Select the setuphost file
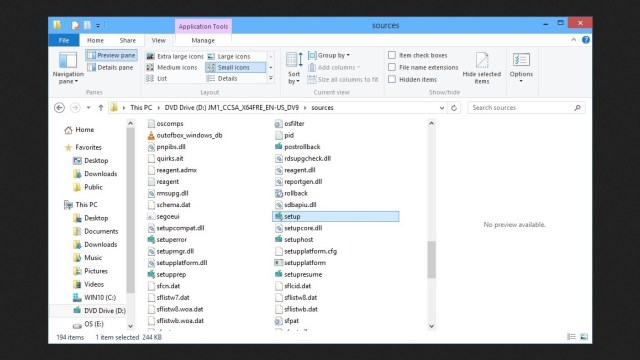The height and width of the screenshot is (360, 640). tap(294, 240)
